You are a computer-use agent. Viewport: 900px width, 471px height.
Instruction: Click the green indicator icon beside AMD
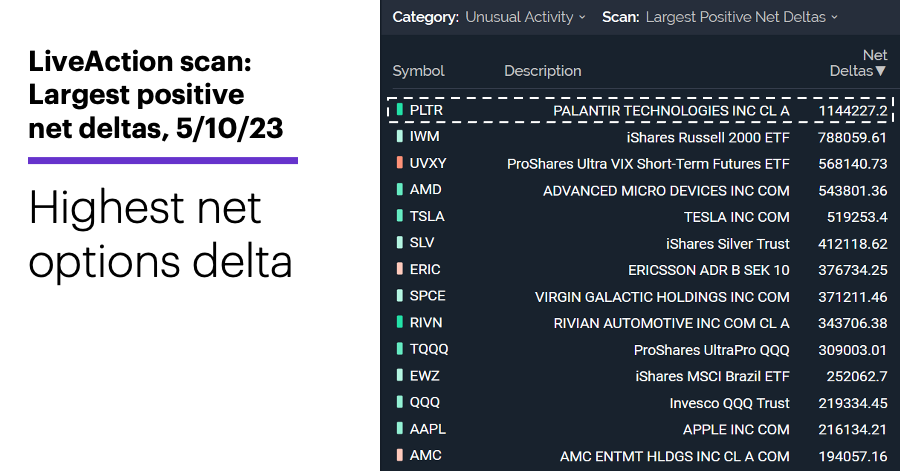(x=399, y=189)
